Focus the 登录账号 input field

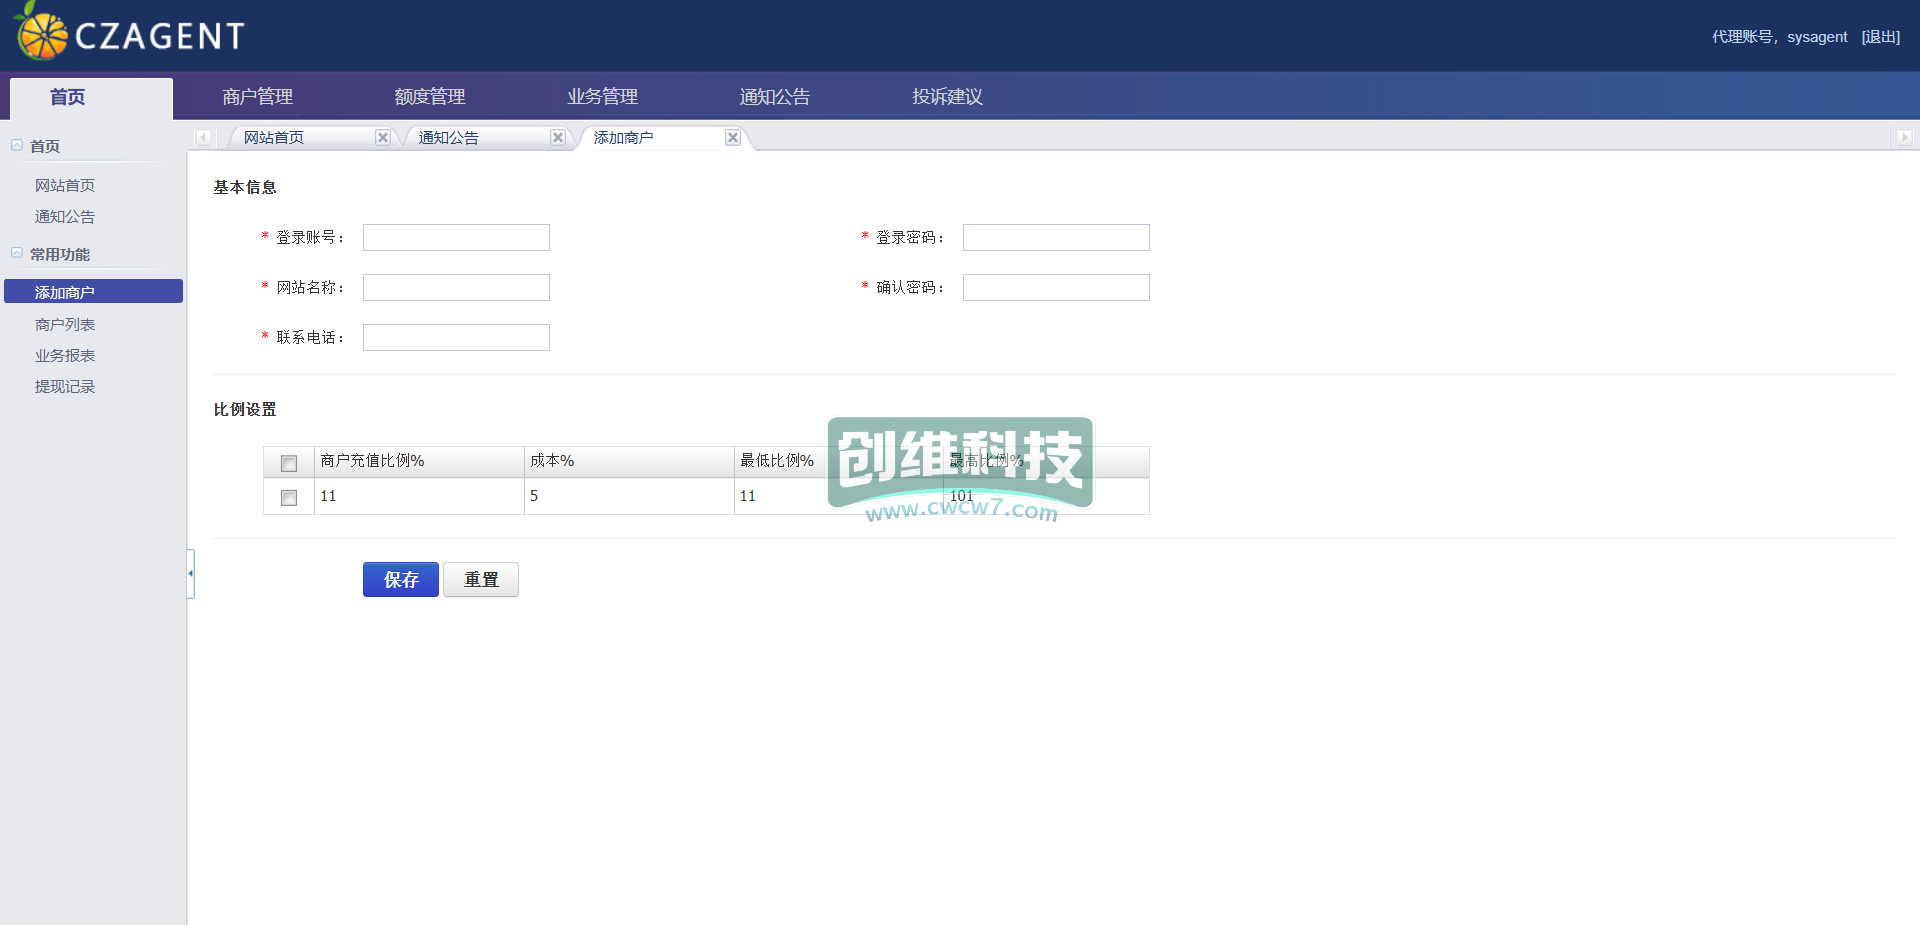pyautogui.click(x=456, y=237)
